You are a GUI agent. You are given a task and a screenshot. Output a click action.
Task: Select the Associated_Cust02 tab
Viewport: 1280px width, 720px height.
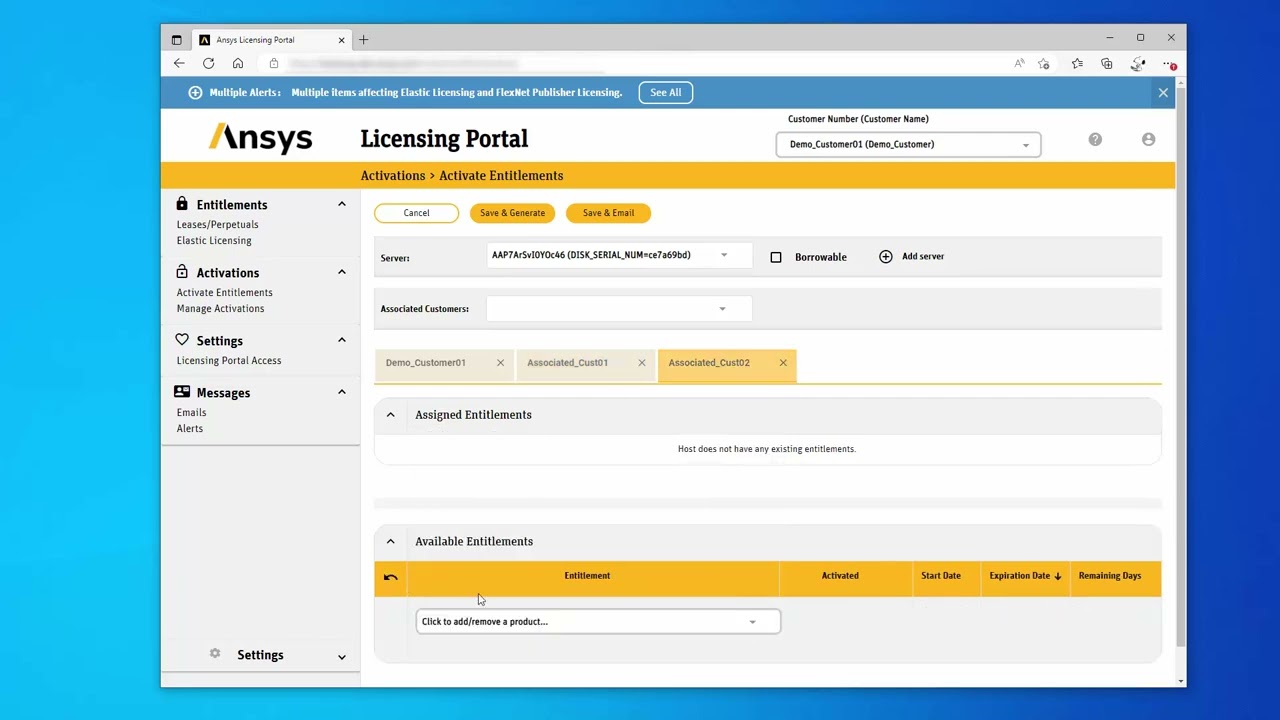coord(709,363)
